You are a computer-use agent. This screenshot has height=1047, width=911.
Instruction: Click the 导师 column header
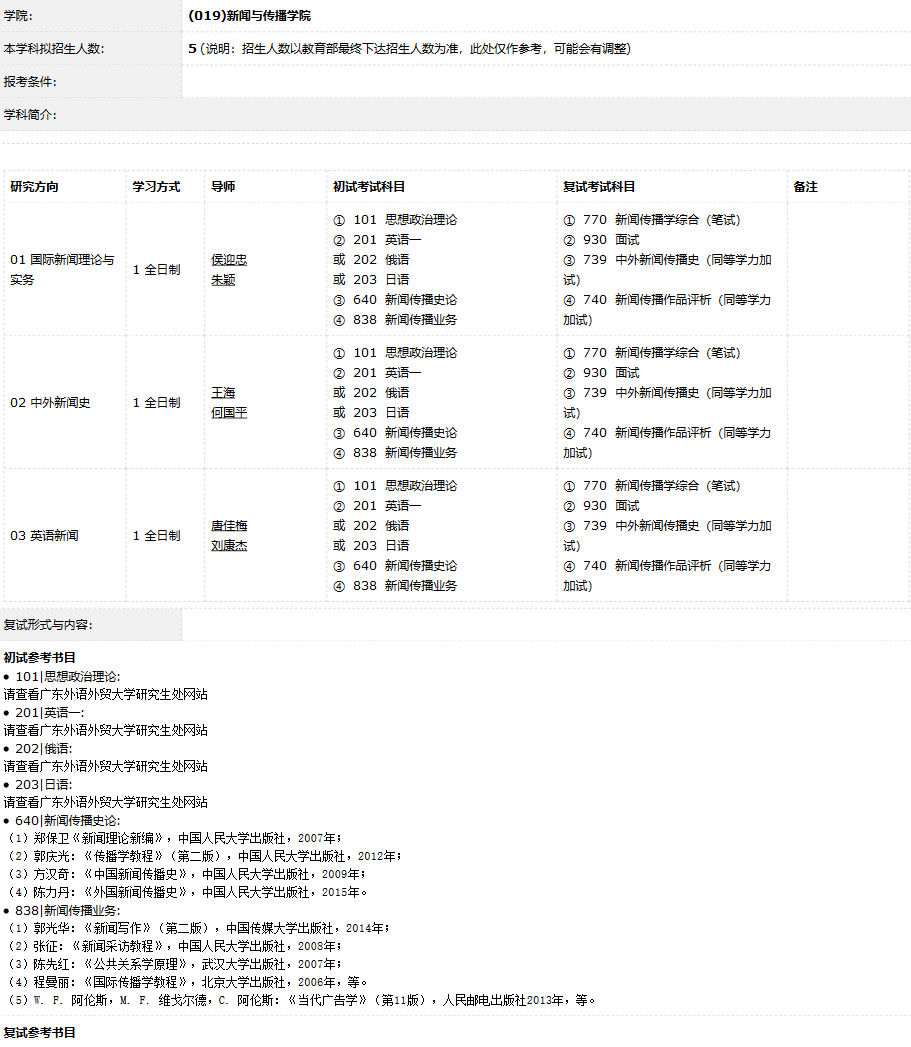223,187
